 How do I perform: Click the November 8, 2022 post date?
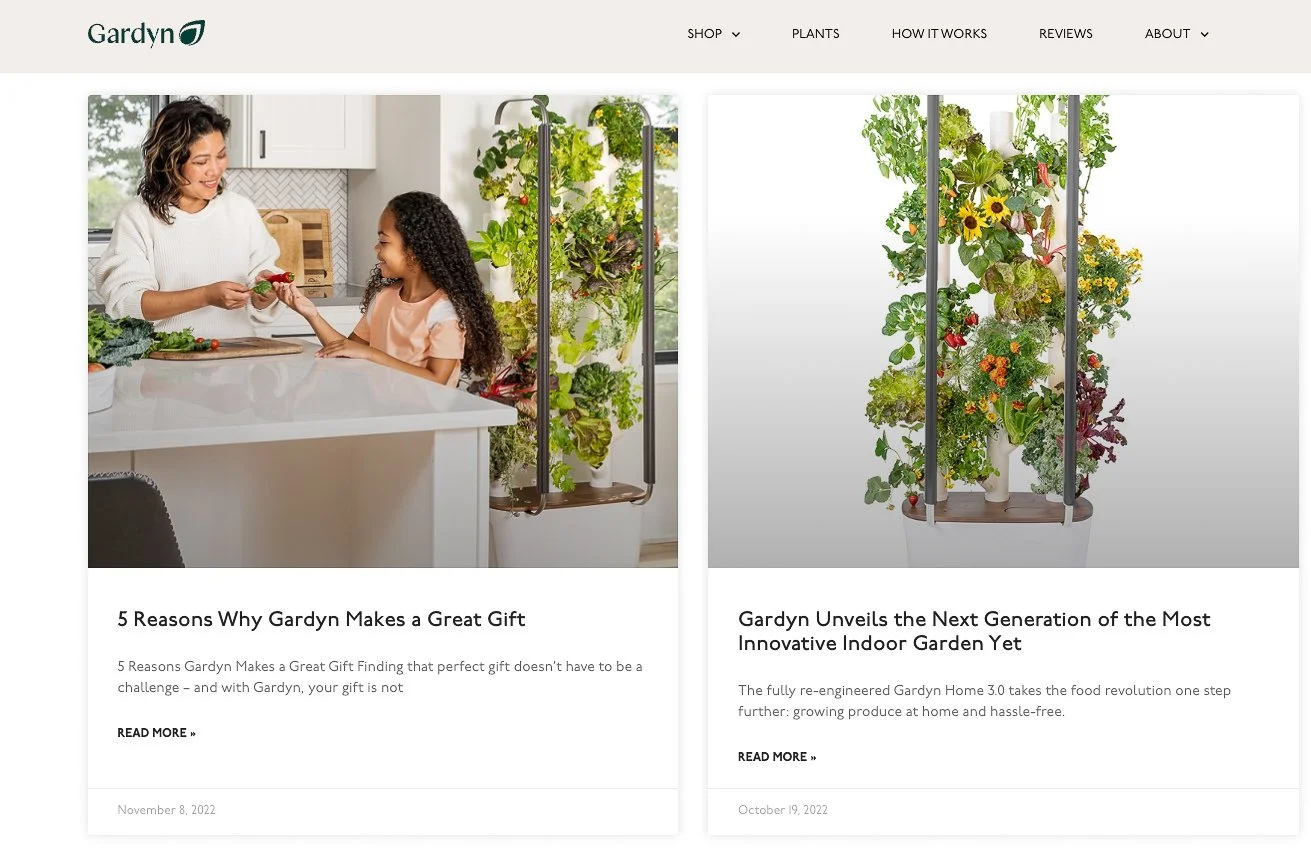166,810
